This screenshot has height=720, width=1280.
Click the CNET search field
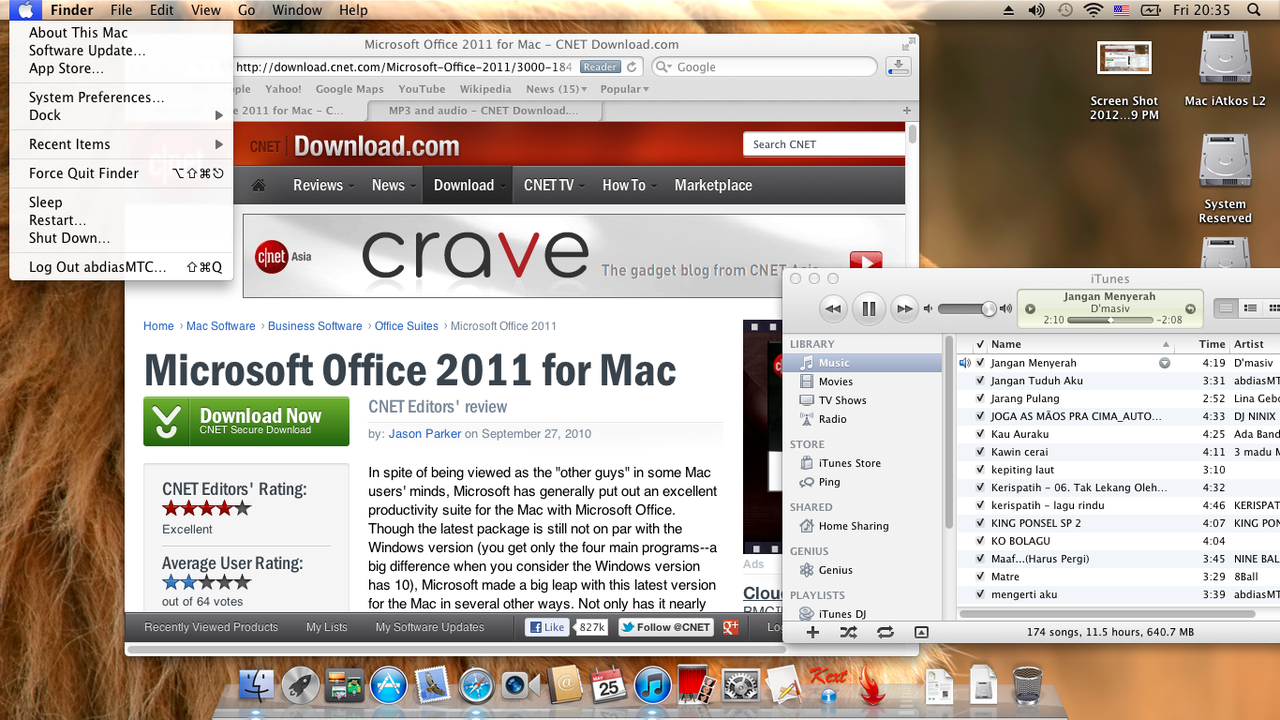click(824, 145)
